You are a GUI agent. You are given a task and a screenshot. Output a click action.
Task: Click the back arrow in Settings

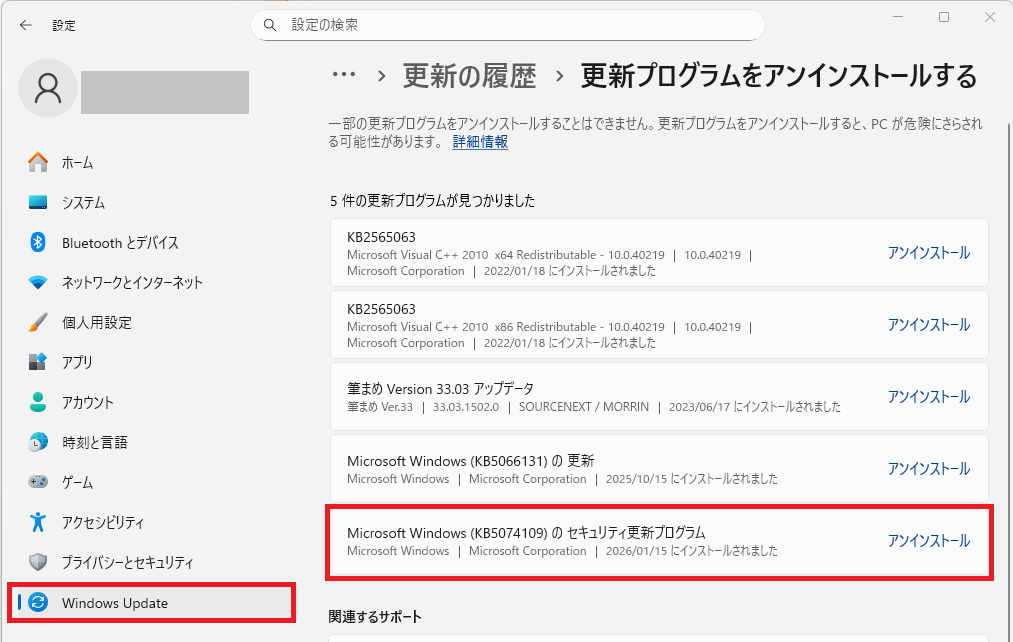[x=26, y=25]
